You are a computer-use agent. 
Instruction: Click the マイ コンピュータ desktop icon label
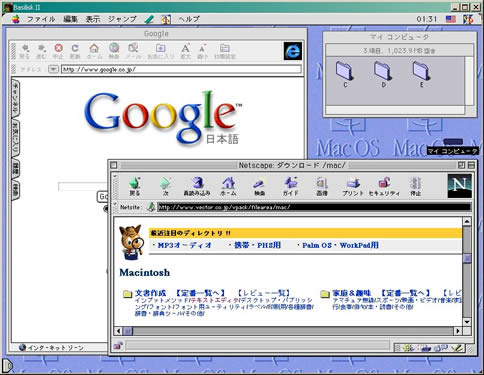pyautogui.click(x=453, y=151)
